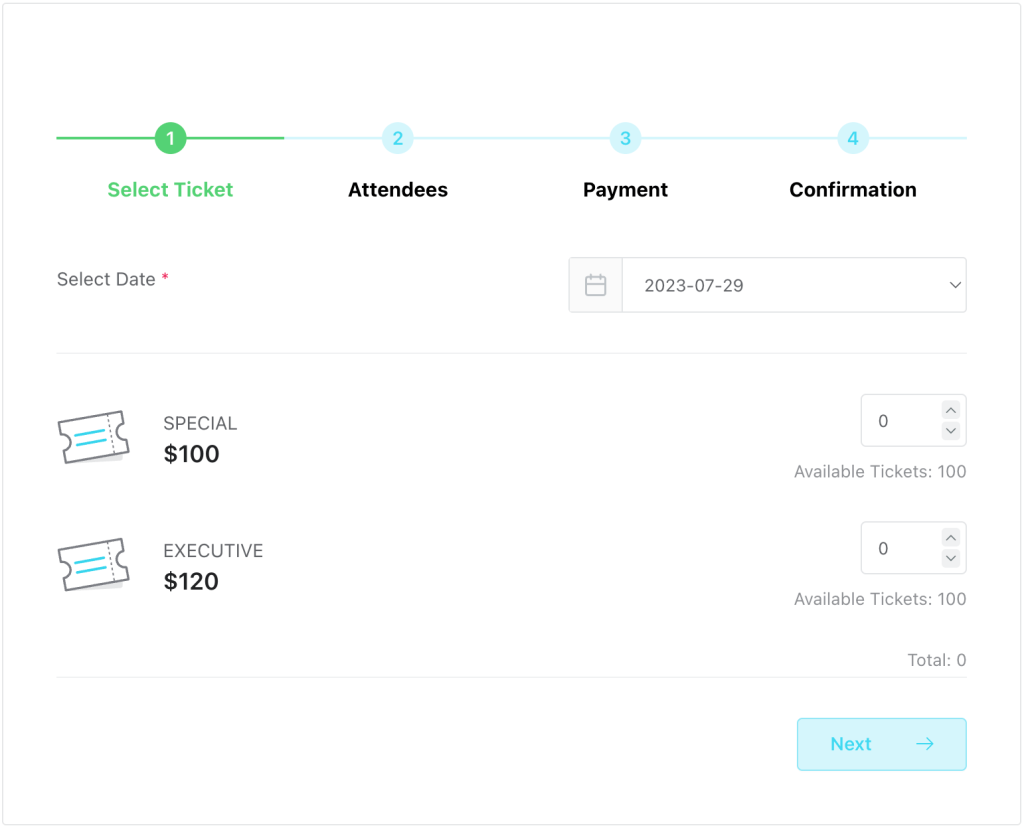
Task: Open the date dropdown showing 2023-07-29
Action: click(x=780, y=285)
